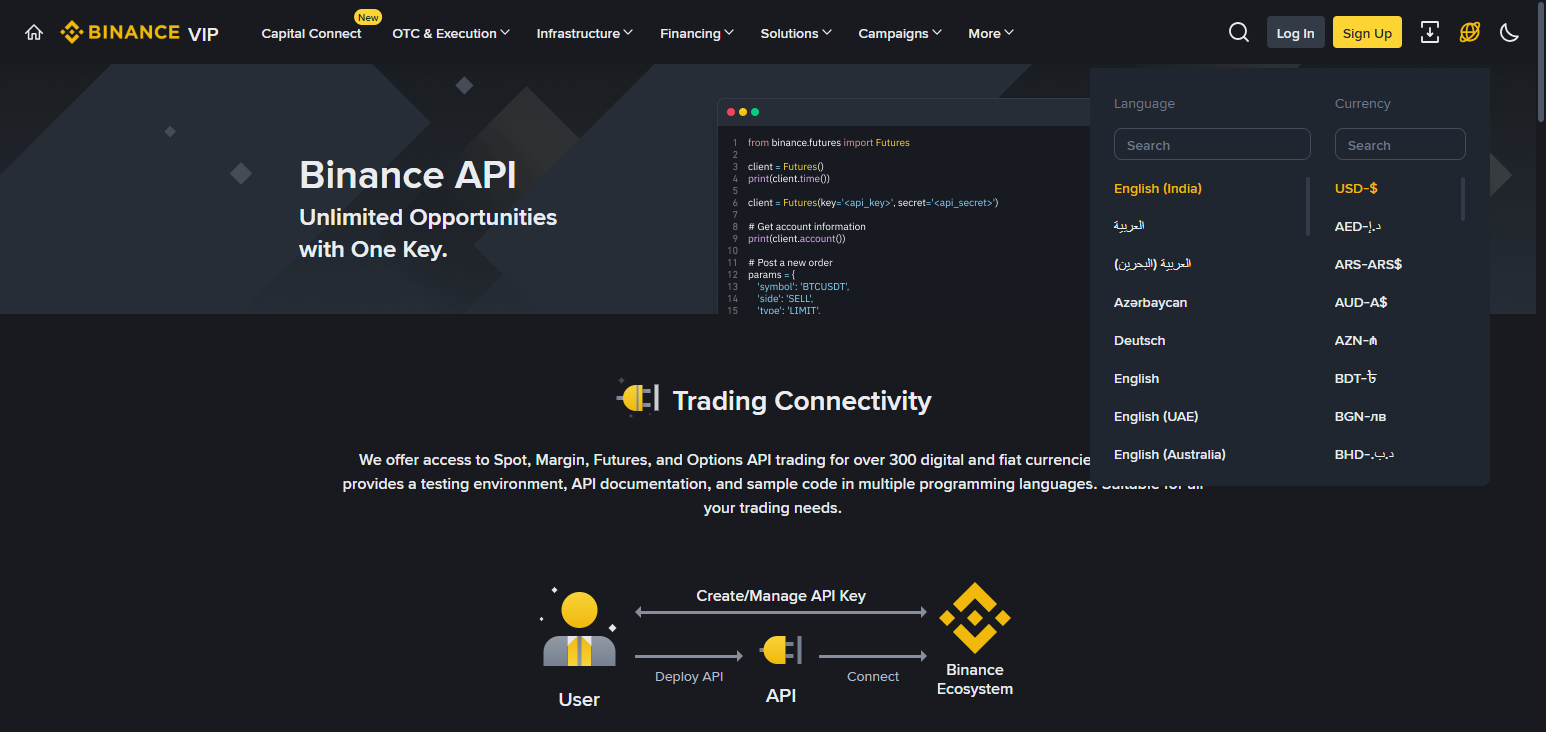Focus the Language search field
Image resolution: width=1546 pixels, height=732 pixels.
point(1212,144)
